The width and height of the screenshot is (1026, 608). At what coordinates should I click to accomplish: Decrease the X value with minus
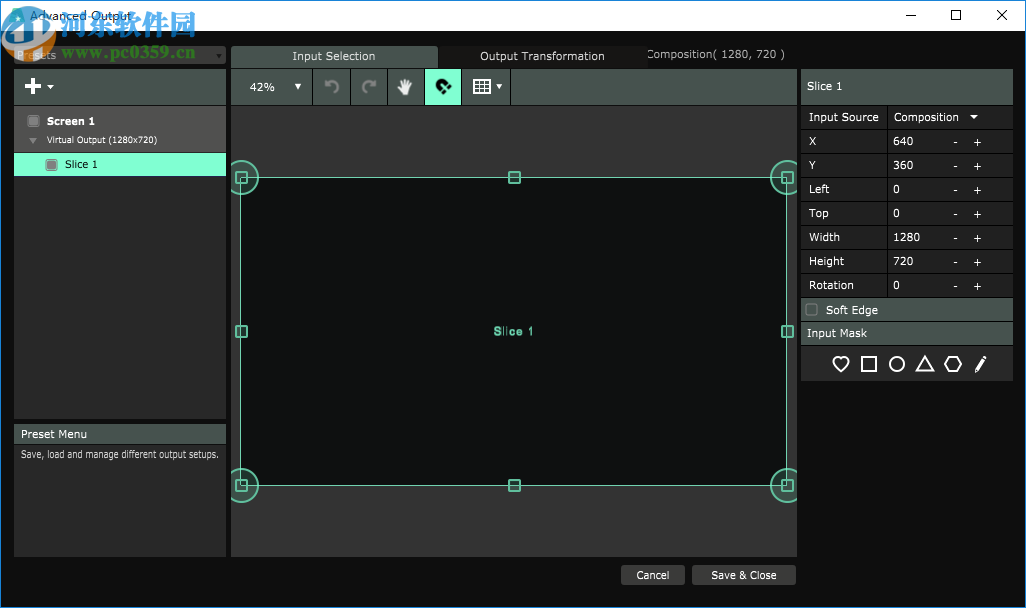click(955, 142)
